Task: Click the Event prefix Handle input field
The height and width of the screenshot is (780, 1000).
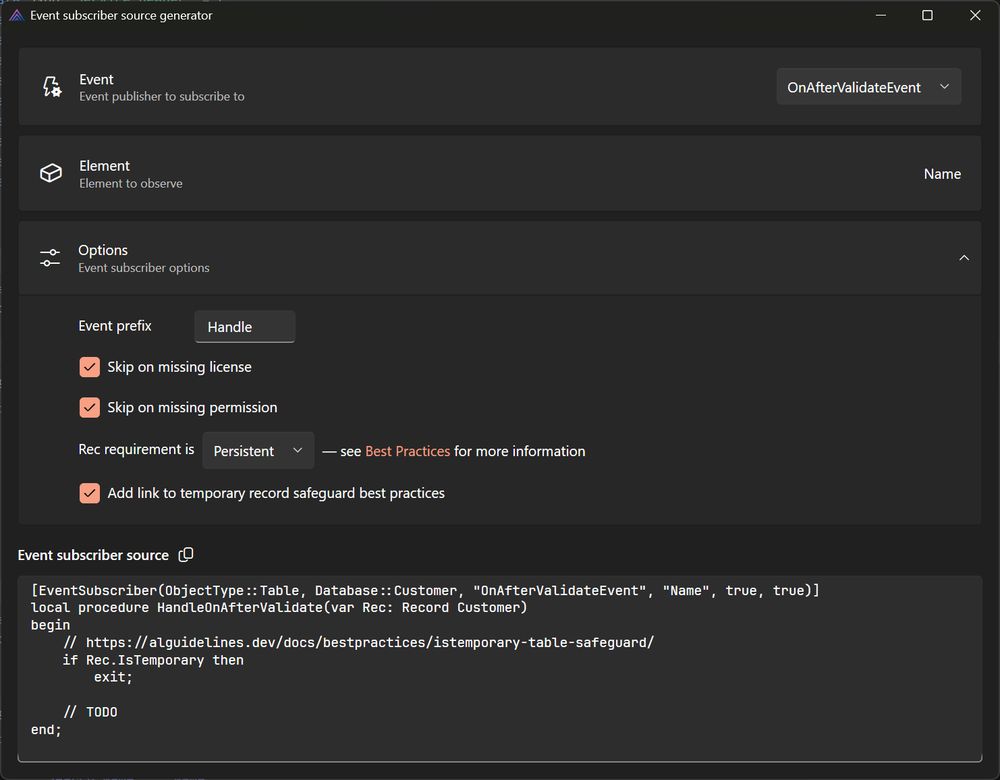Action: [x=244, y=327]
